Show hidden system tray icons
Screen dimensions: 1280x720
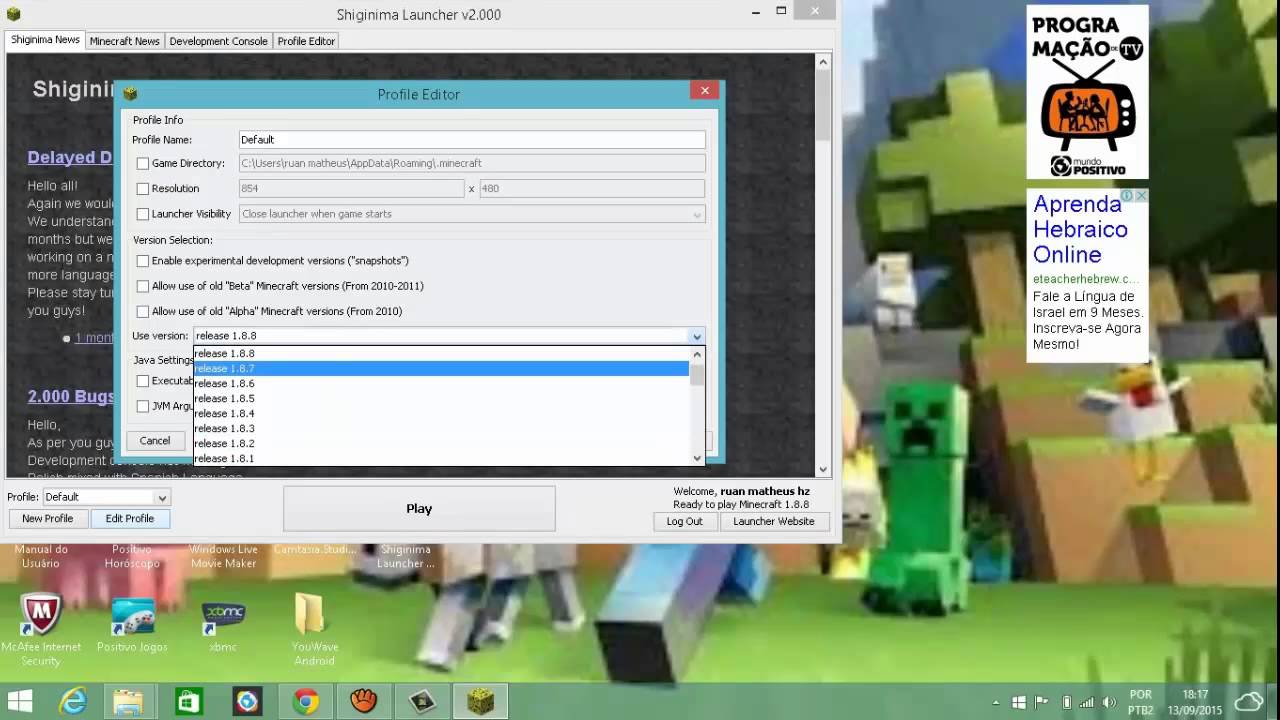(x=995, y=702)
